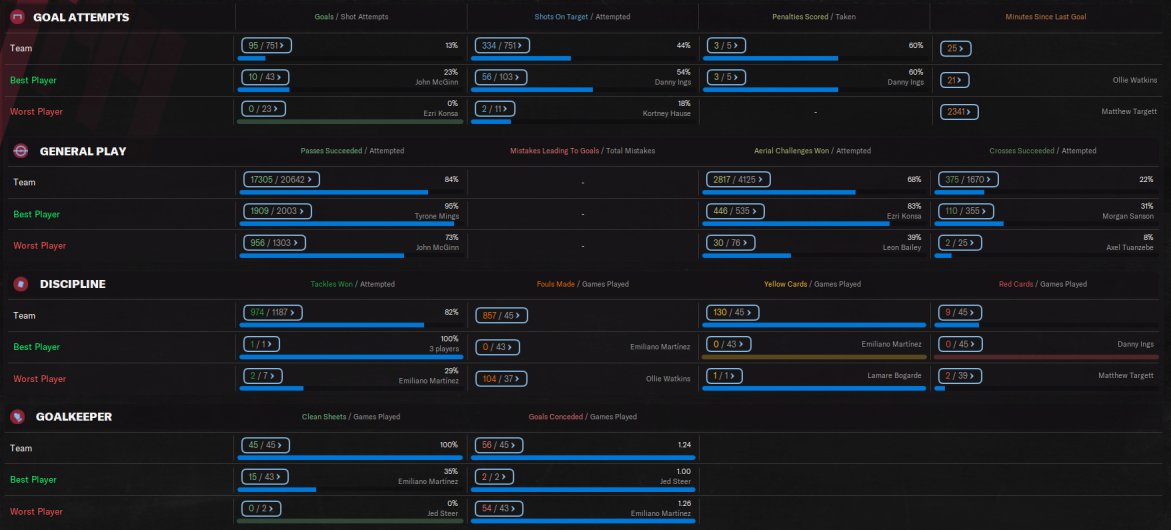The height and width of the screenshot is (530, 1171).
Task: Click the Mistakes Leading To Goals header
Action: tap(583, 151)
